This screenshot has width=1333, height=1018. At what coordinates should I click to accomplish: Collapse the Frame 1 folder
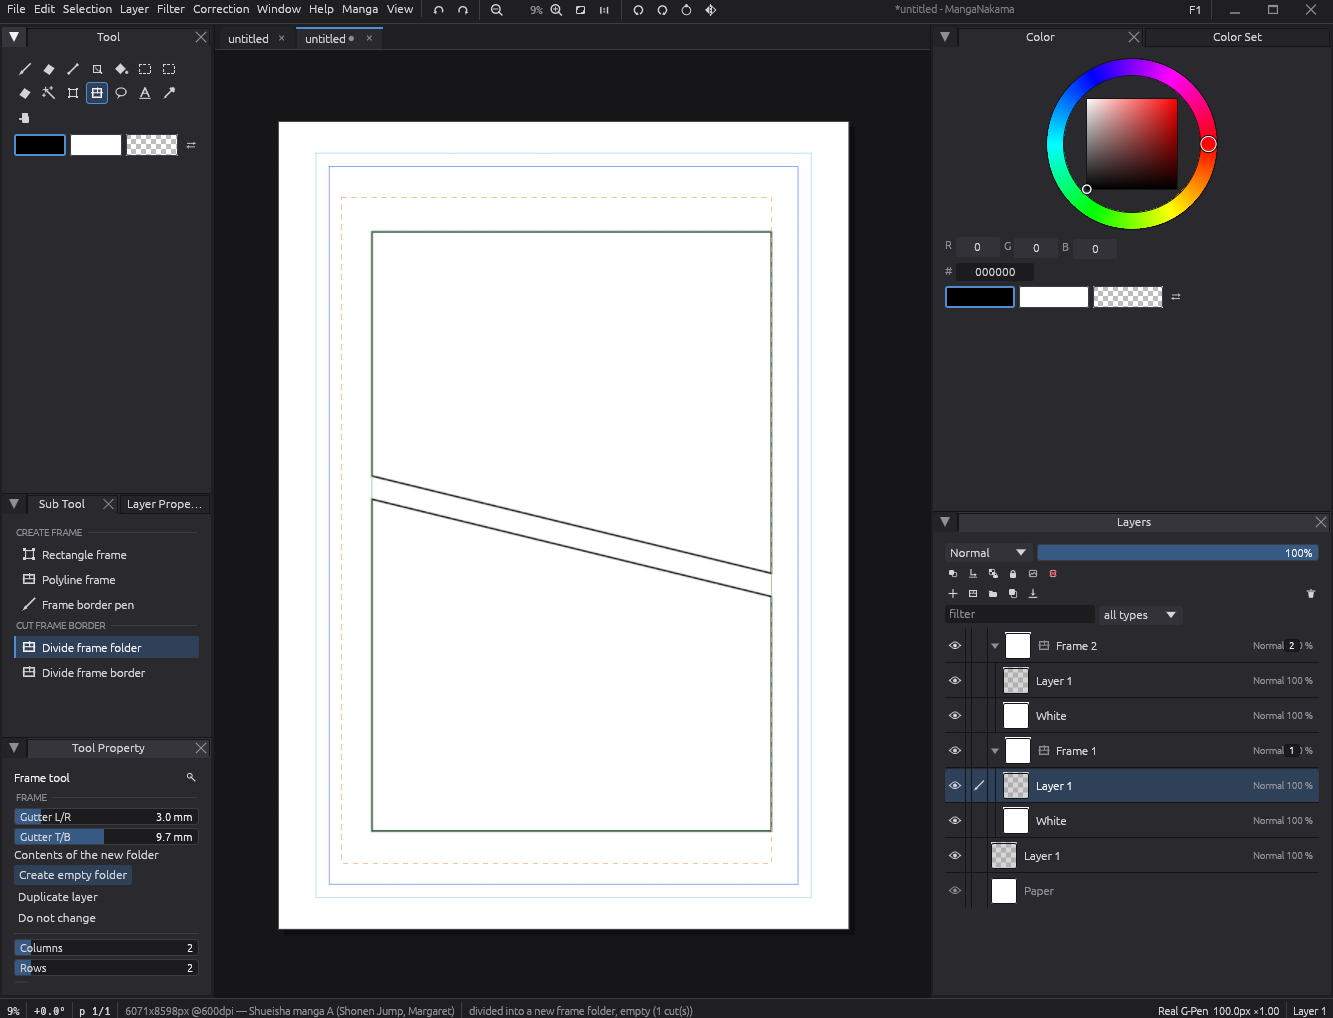(995, 751)
